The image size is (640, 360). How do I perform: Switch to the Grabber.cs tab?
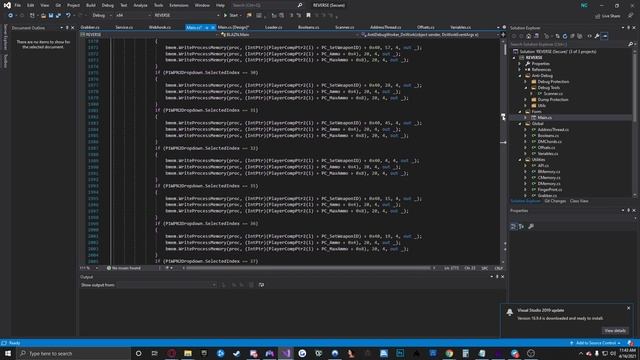click(x=90, y=27)
